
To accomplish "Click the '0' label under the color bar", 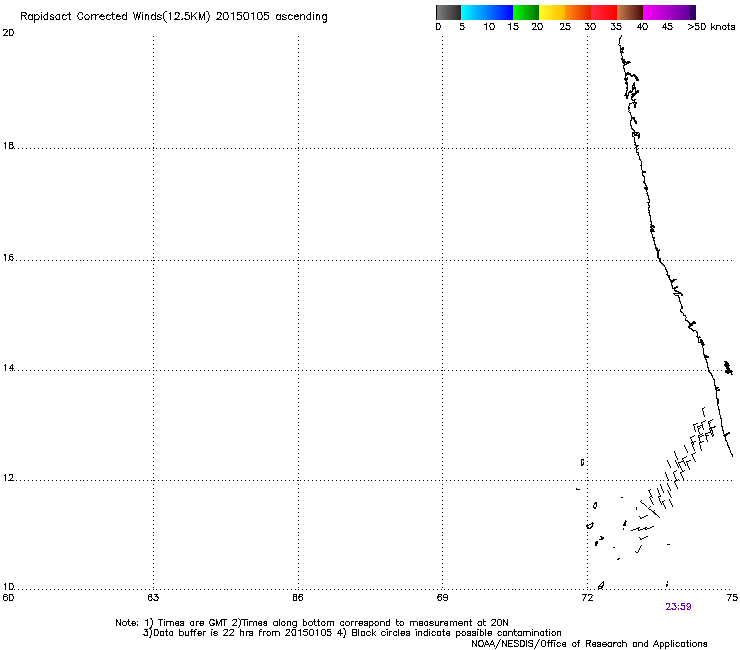I will (438, 27).
